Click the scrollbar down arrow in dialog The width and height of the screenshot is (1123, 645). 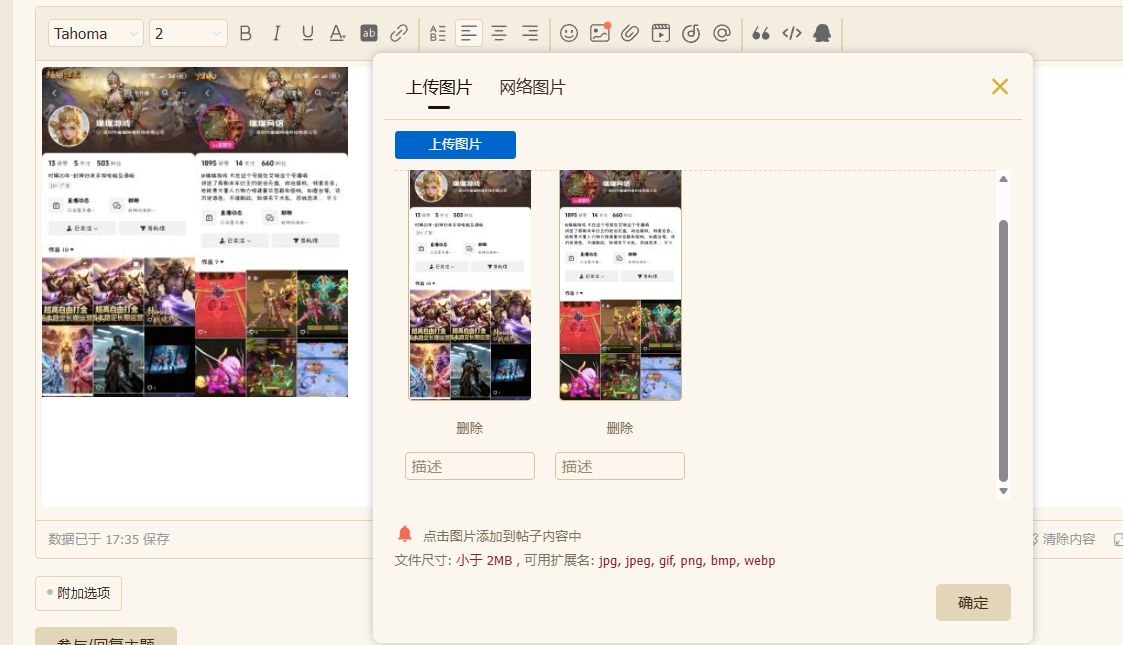[x=1003, y=491]
